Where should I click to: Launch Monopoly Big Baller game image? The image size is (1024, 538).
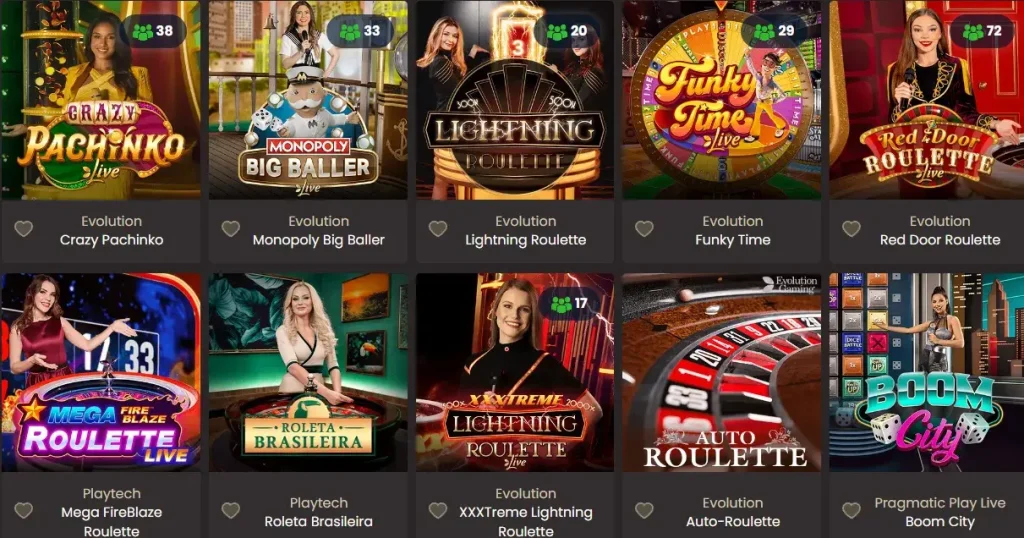click(308, 100)
